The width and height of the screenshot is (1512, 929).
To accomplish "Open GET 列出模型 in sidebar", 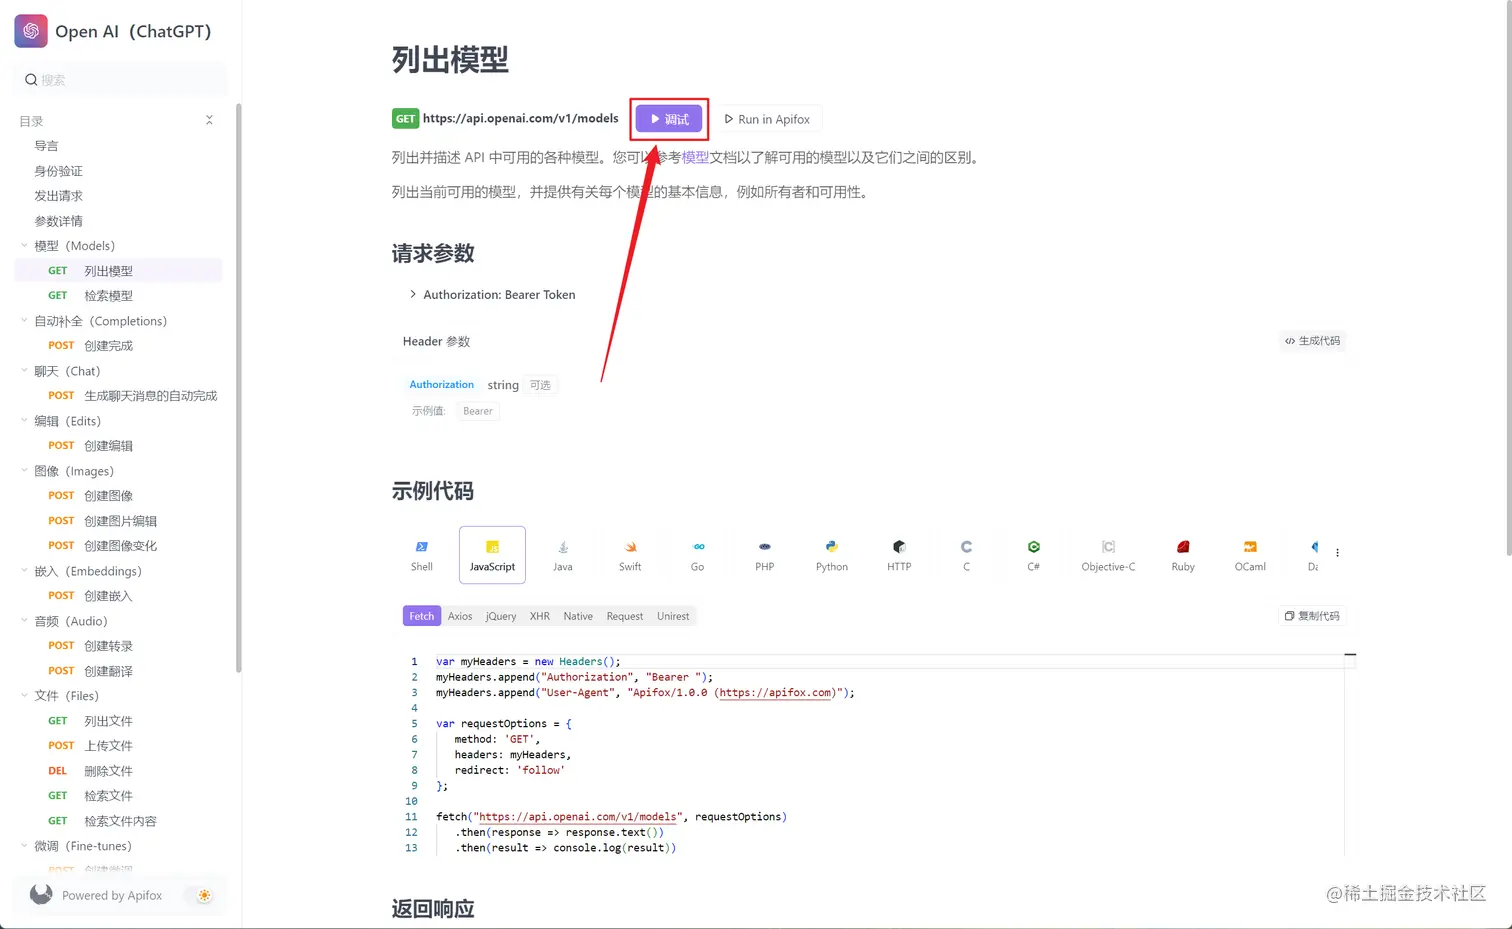I will coord(118,270).
